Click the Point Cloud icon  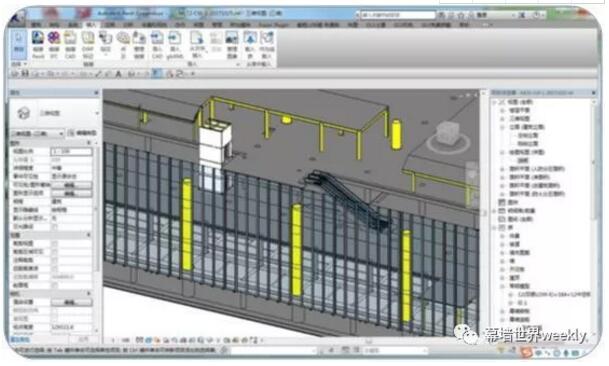pyautogui.click(x=123, y=44)
